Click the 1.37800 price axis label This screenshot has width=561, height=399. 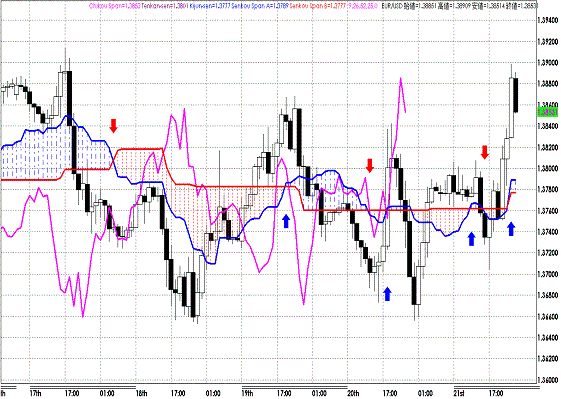548,189
